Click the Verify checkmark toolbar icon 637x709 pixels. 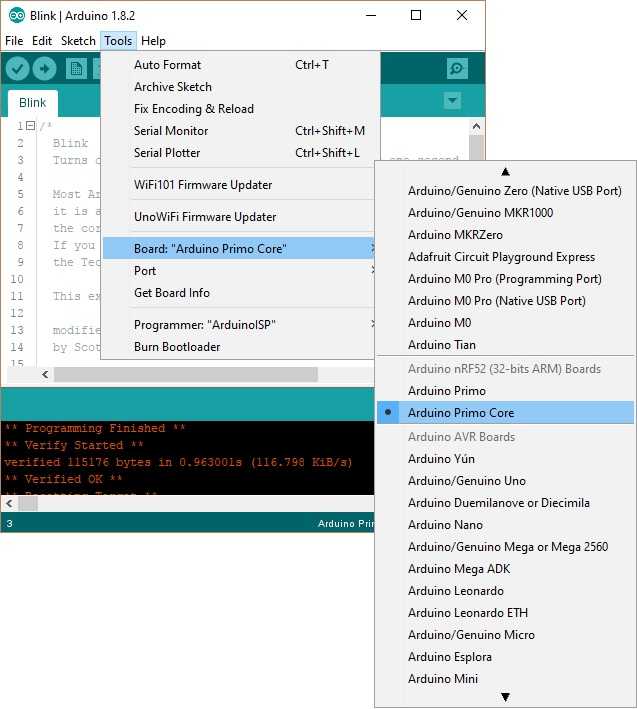coord(17,68)
